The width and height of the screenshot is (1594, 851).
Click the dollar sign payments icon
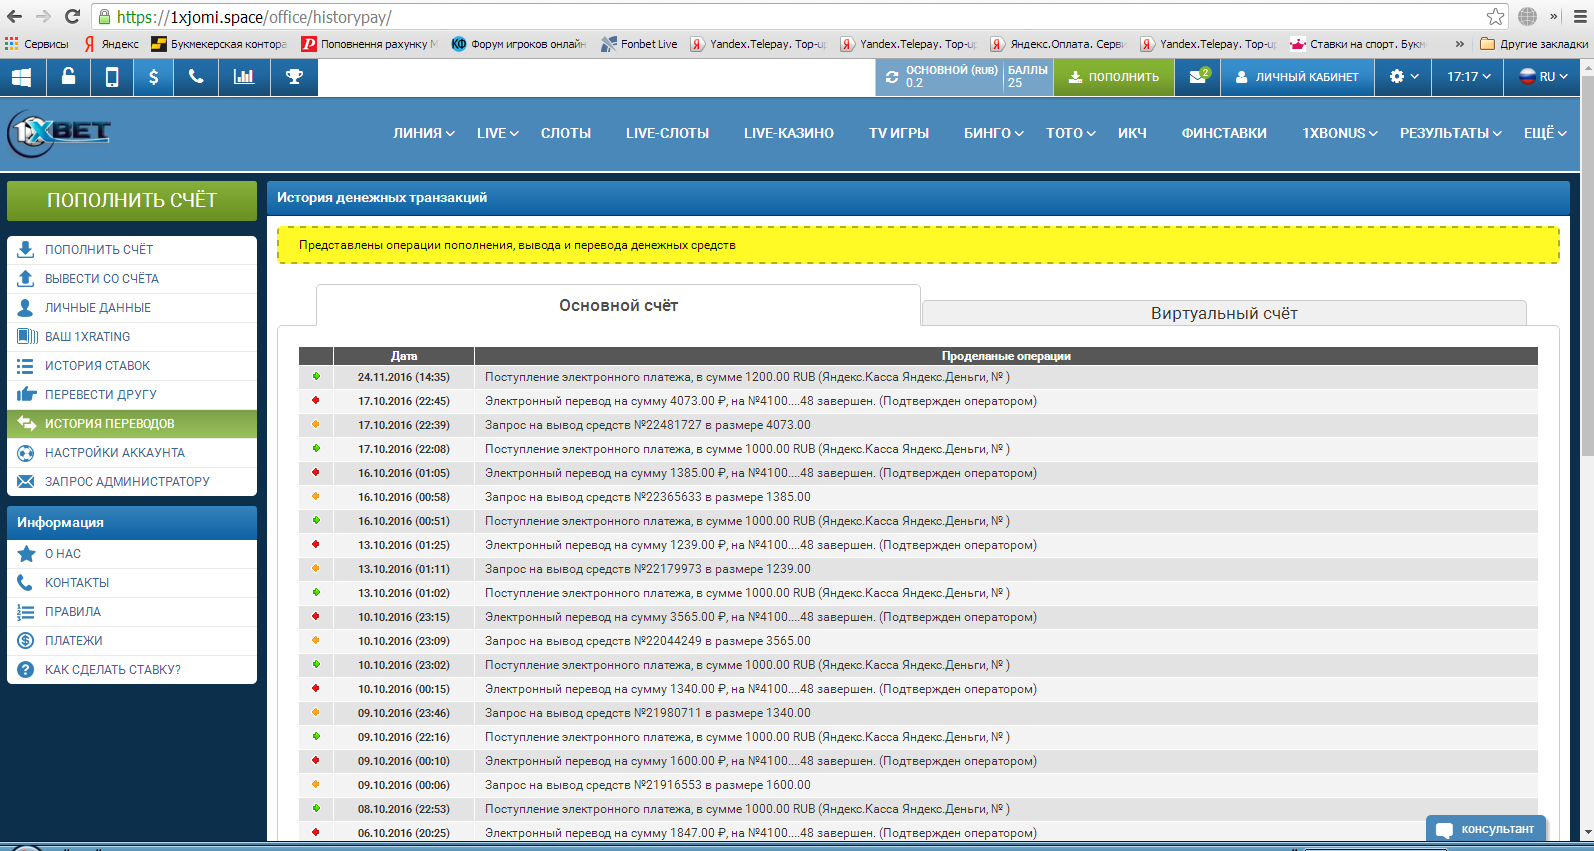[153, 77]
